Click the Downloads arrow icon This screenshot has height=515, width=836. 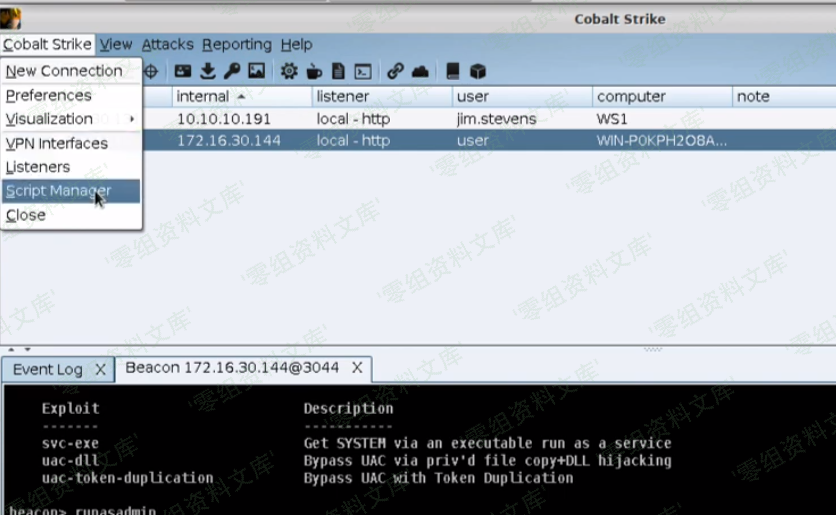(x=207, y=71)
